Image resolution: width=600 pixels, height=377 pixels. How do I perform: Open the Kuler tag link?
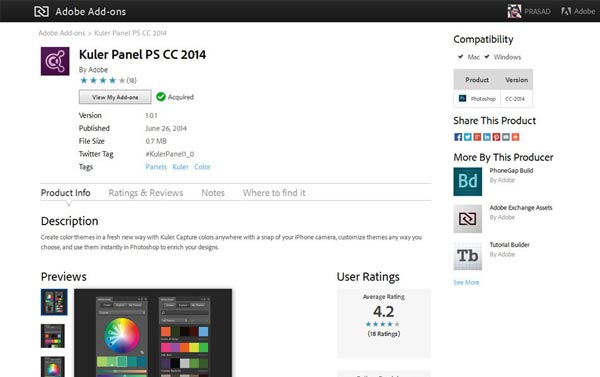180,167
